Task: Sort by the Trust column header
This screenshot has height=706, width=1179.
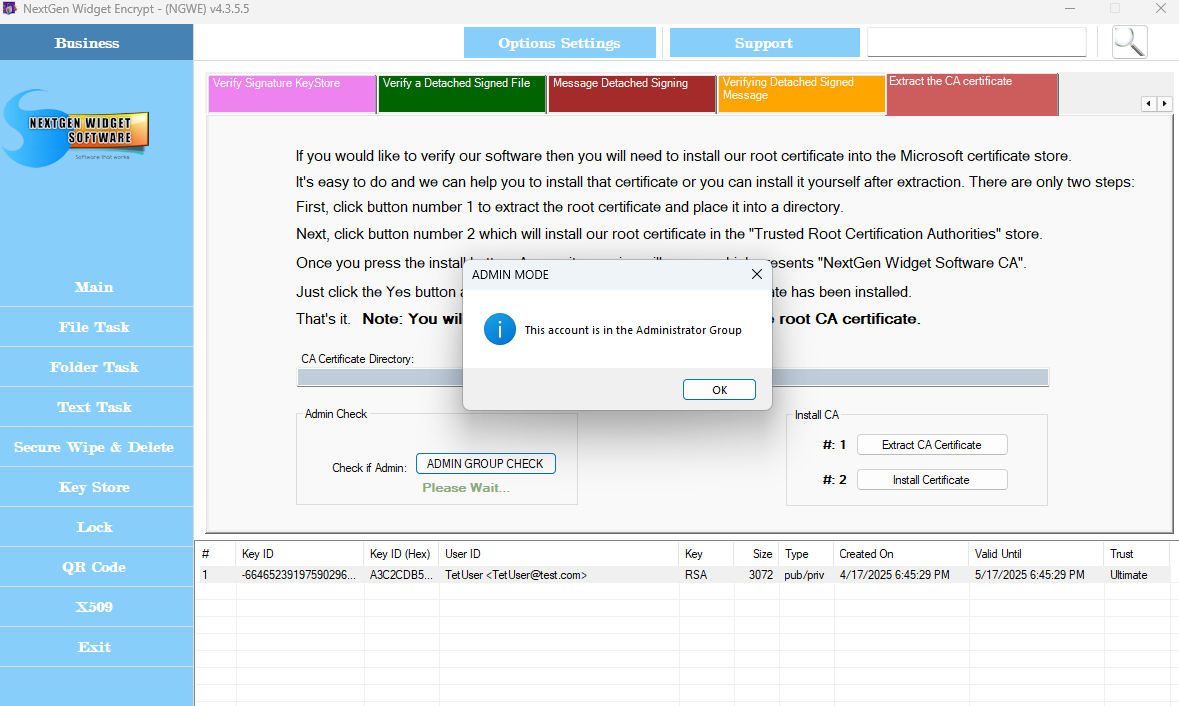Action: (x=1137, y=554)
